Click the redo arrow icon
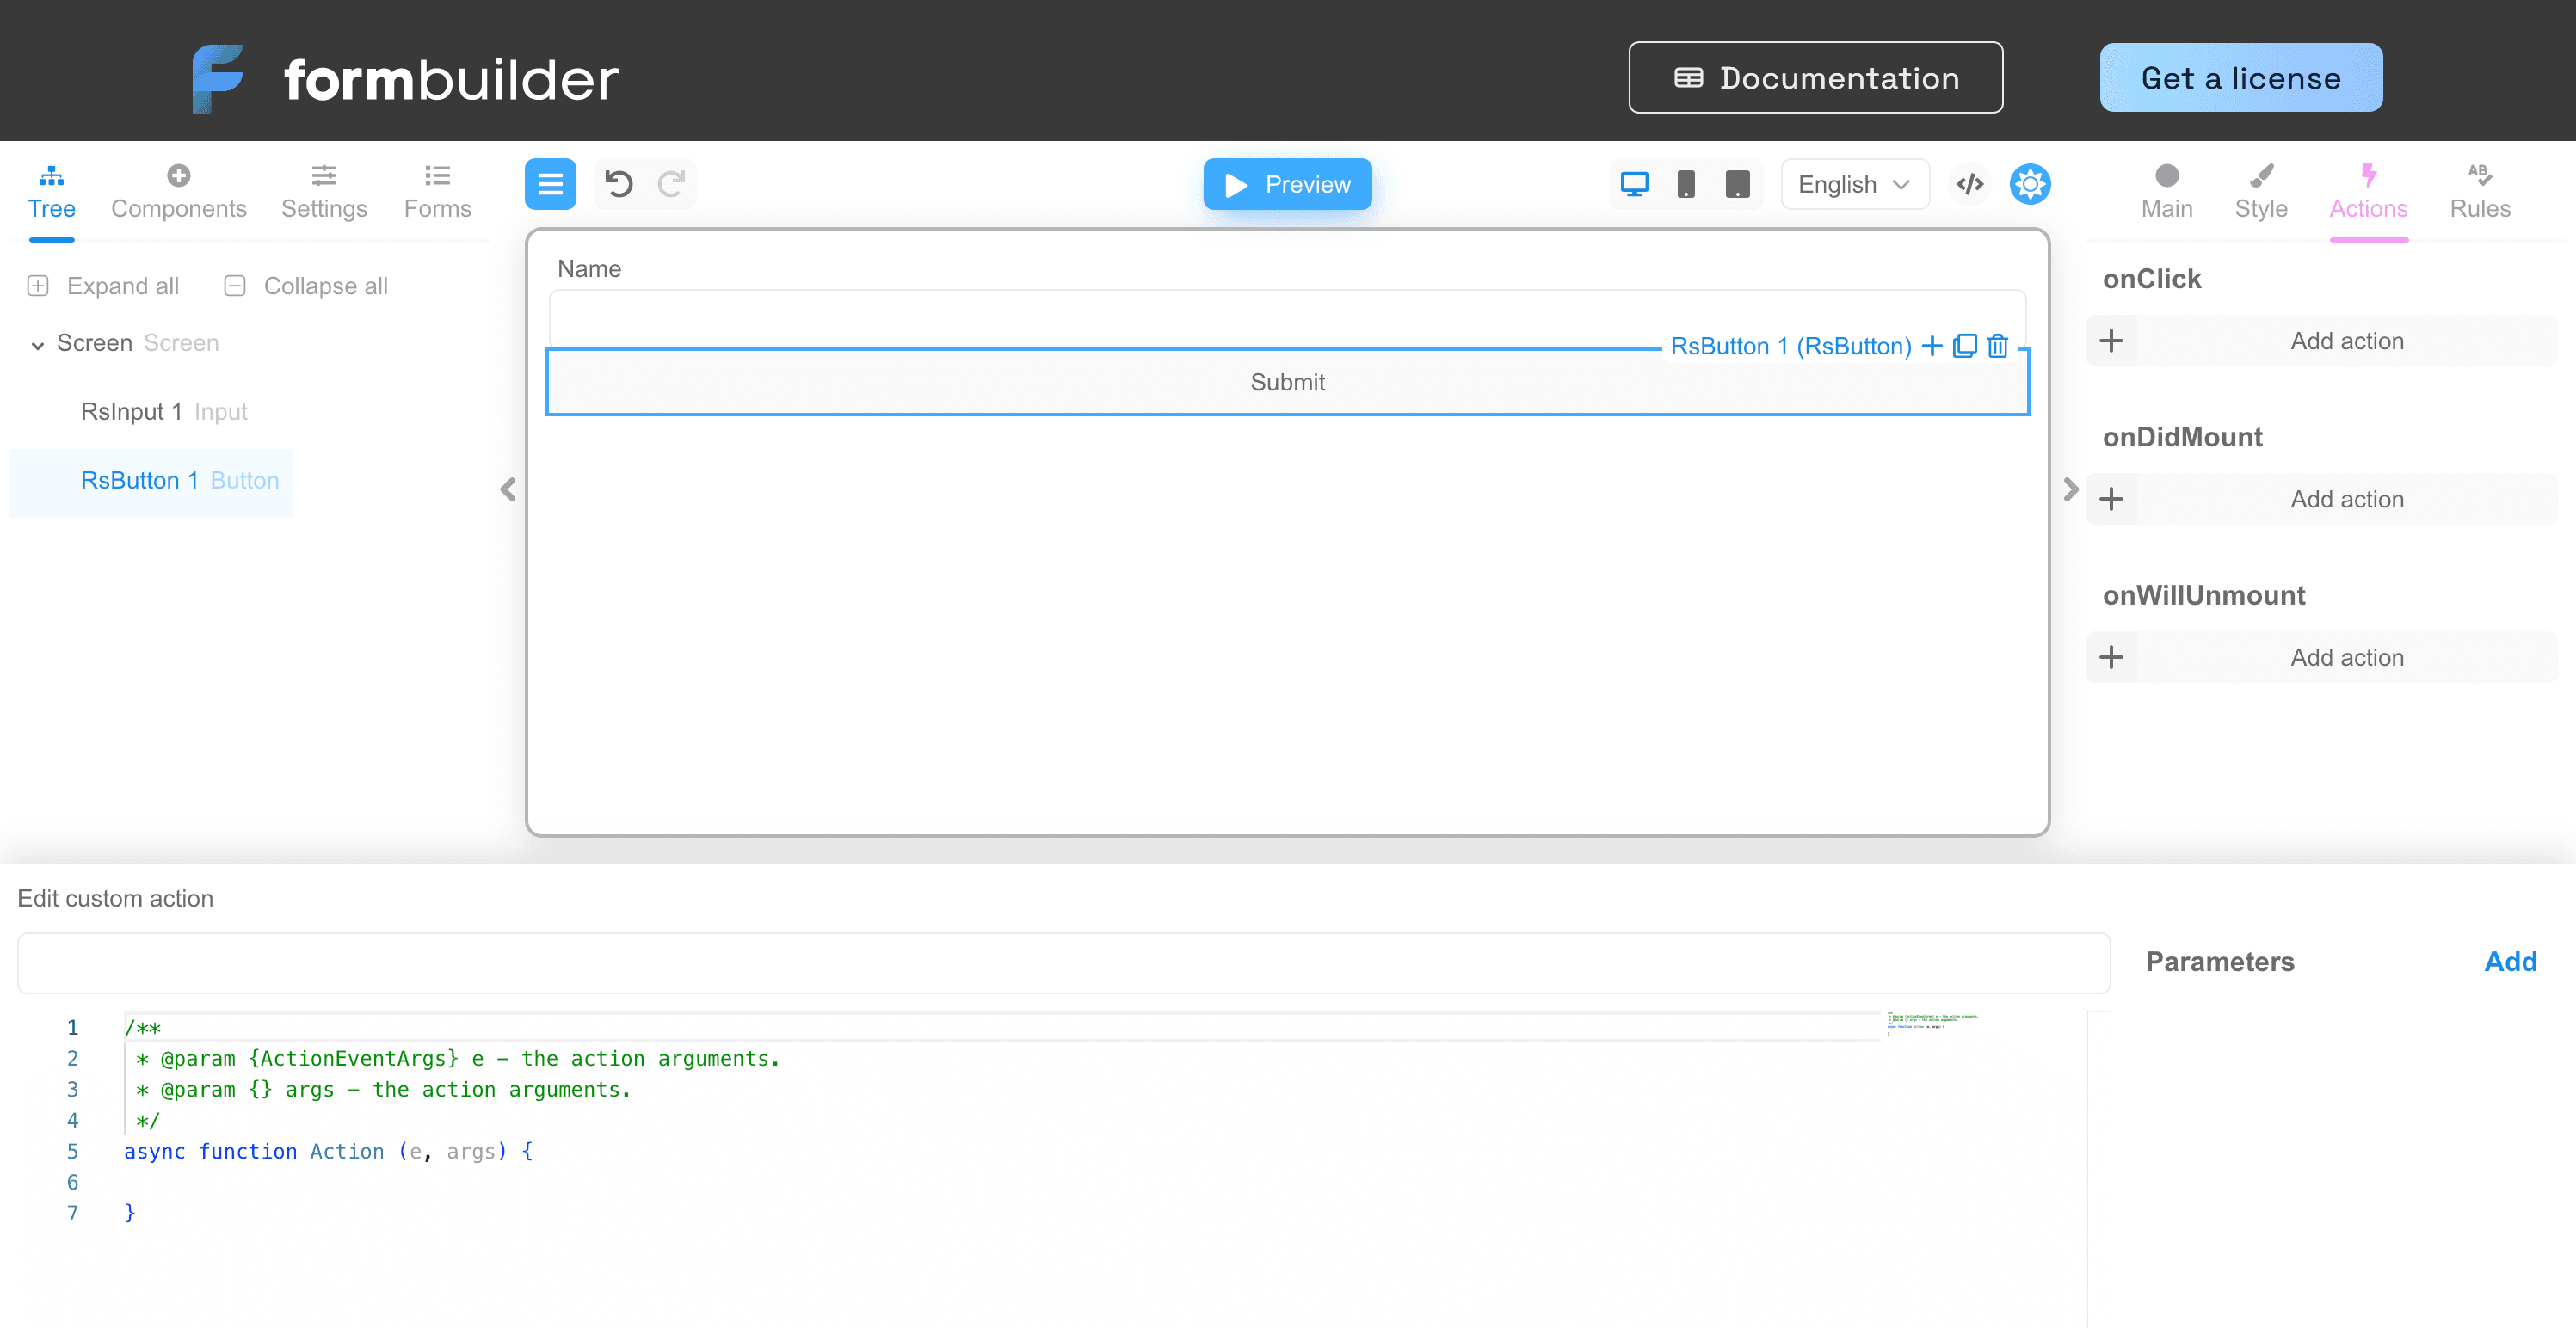 (671, 184)
